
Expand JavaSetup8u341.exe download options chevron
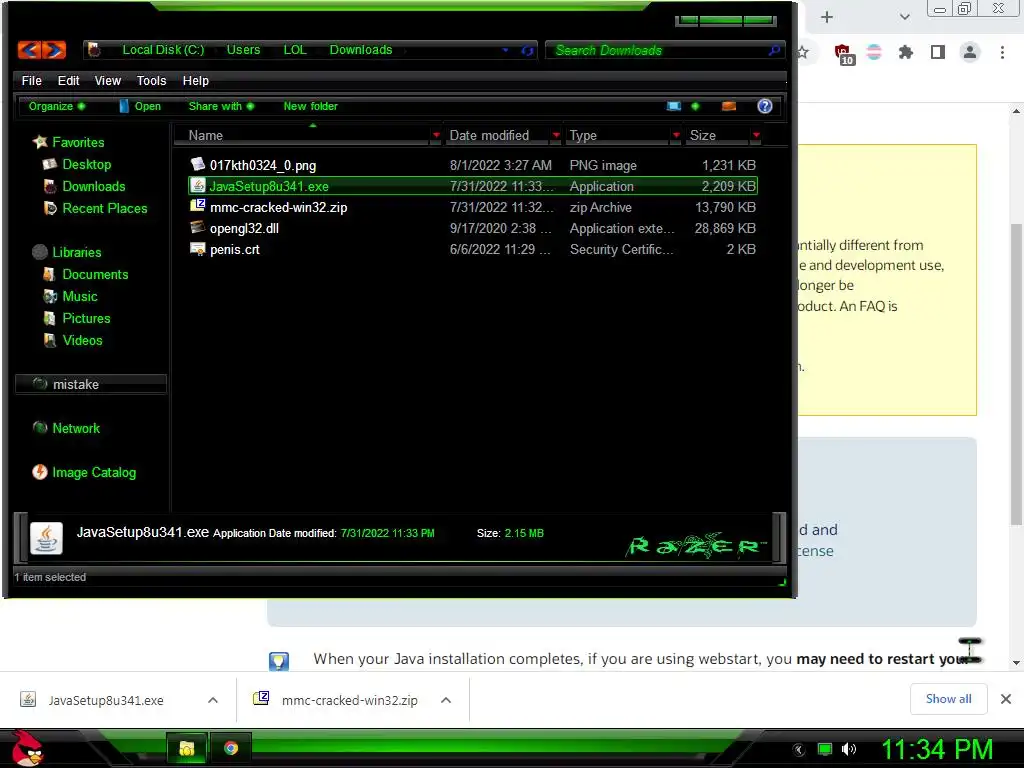click(212, 700)
